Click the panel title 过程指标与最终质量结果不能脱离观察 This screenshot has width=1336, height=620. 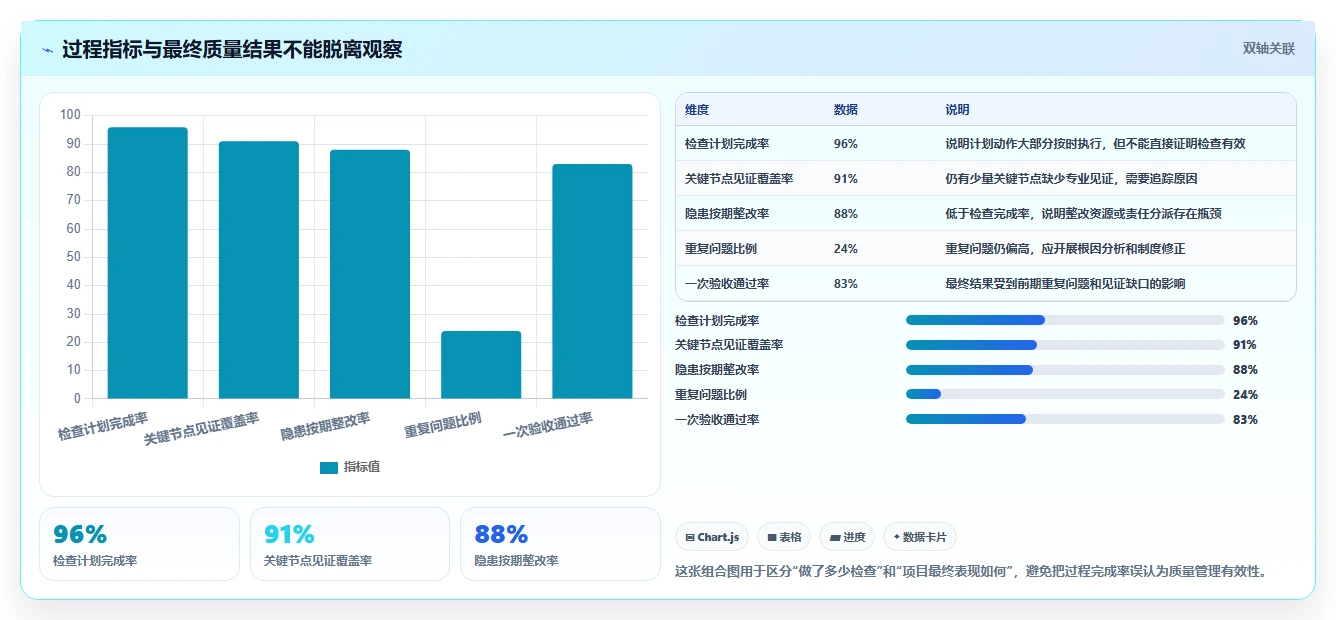click(232, 49)
